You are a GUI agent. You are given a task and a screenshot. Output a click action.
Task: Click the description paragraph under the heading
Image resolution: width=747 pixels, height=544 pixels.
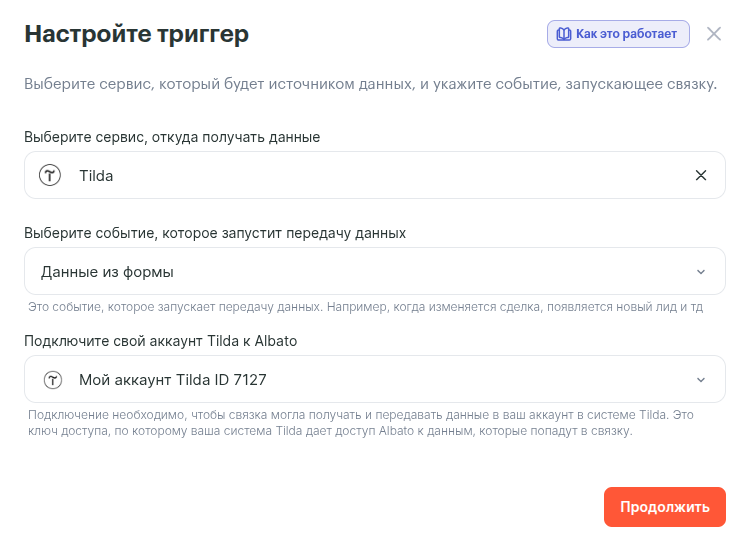point(370,84)
